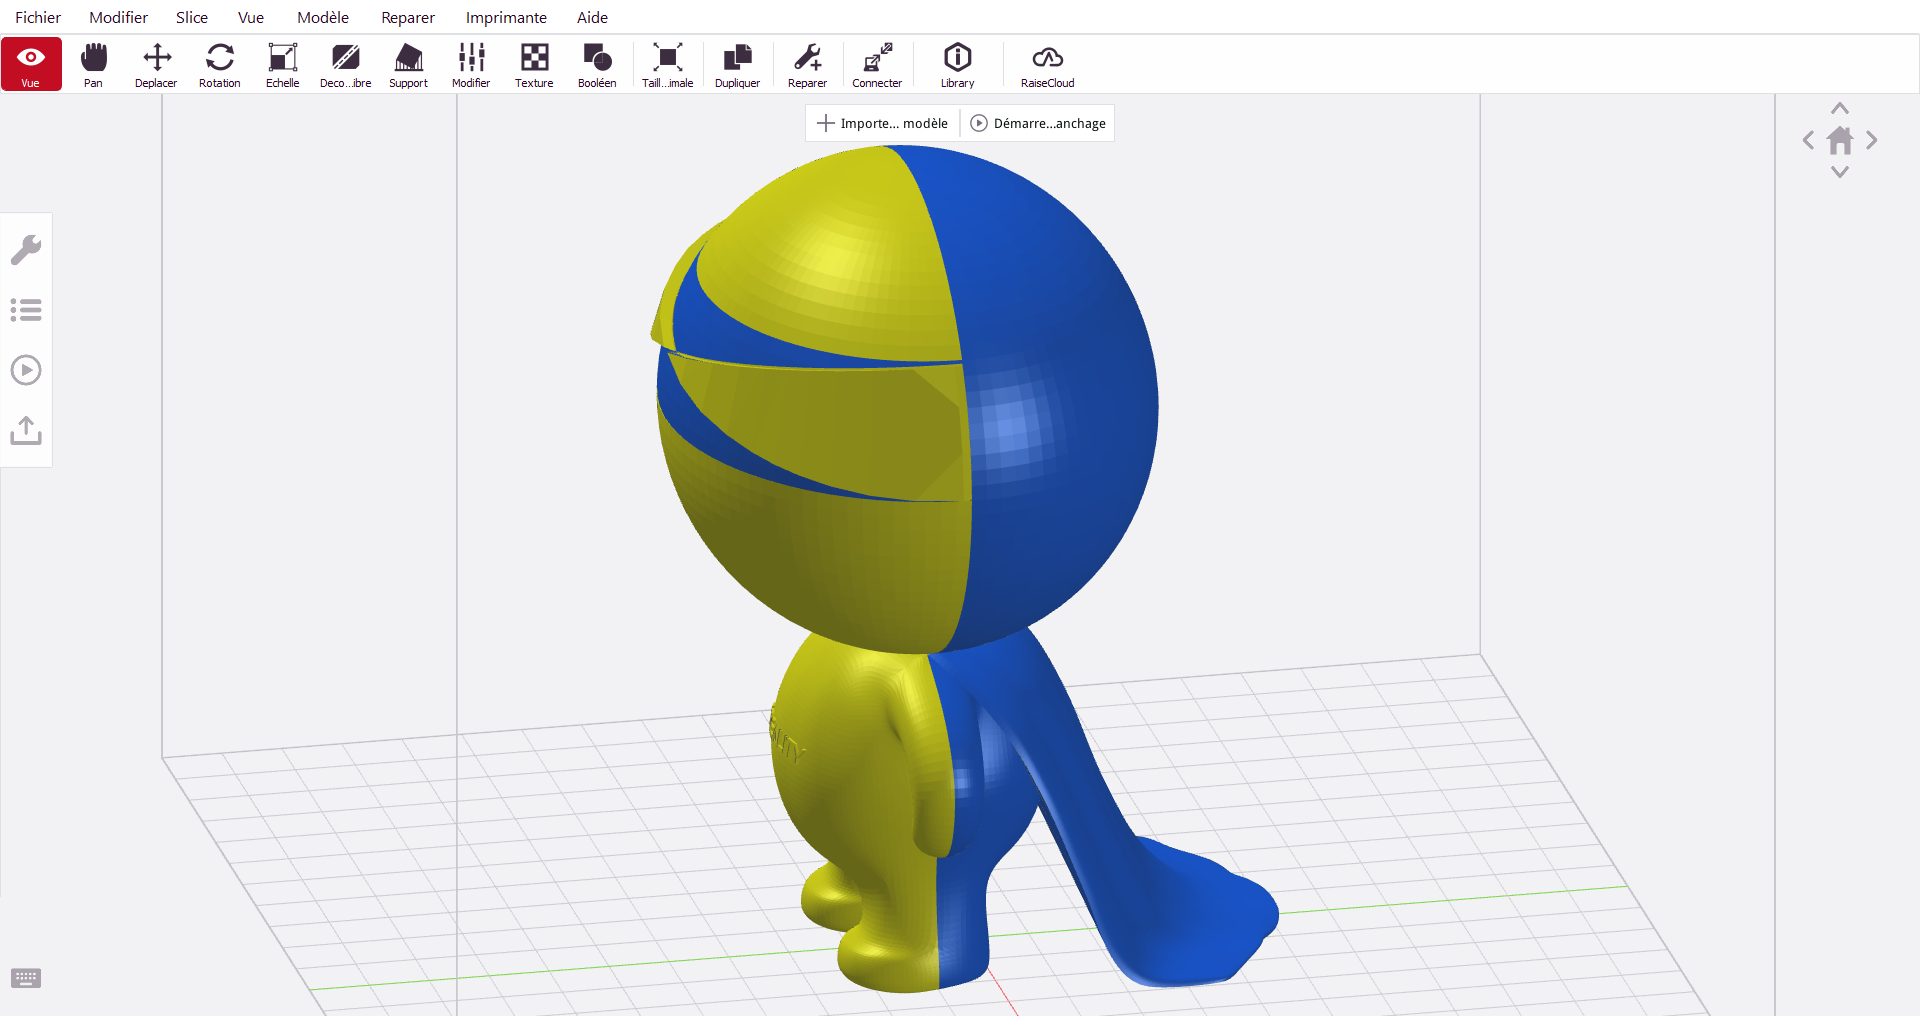Reset camera with the home icon
Viewport: 1920px width, 1016px height.
[x=1840, y=140]
